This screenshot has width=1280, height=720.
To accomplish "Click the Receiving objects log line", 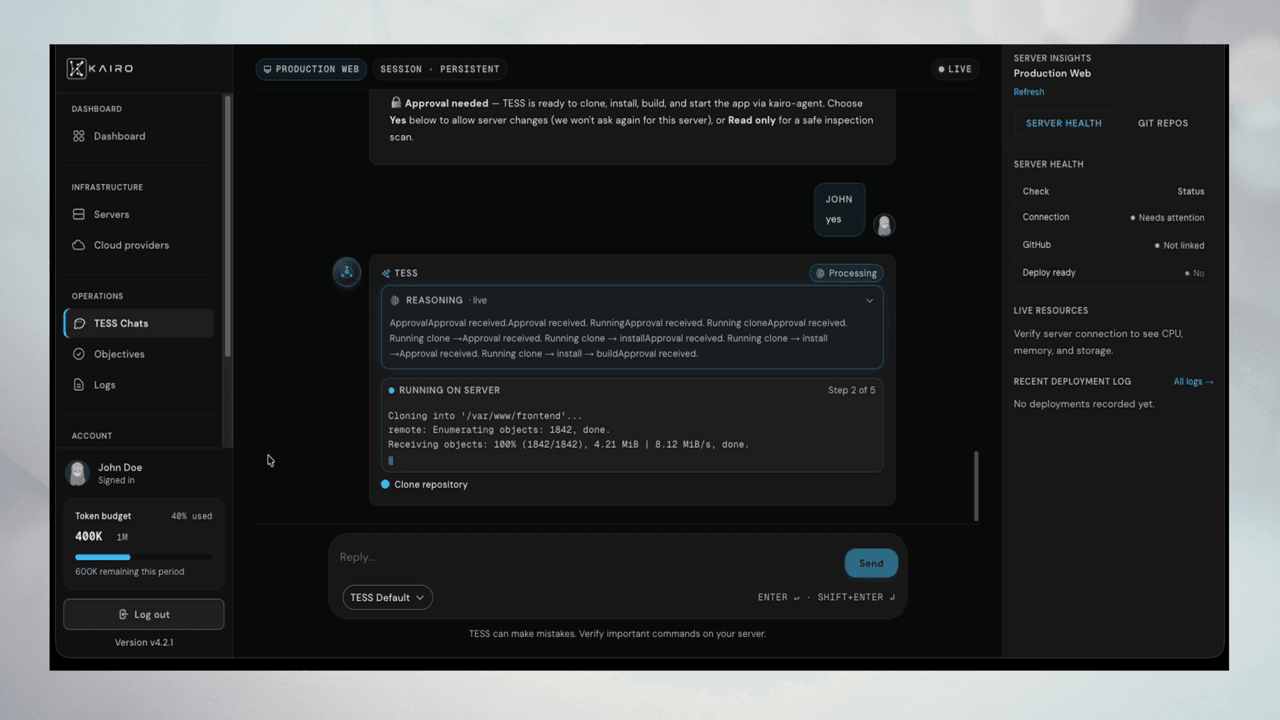I will [568, 444].
